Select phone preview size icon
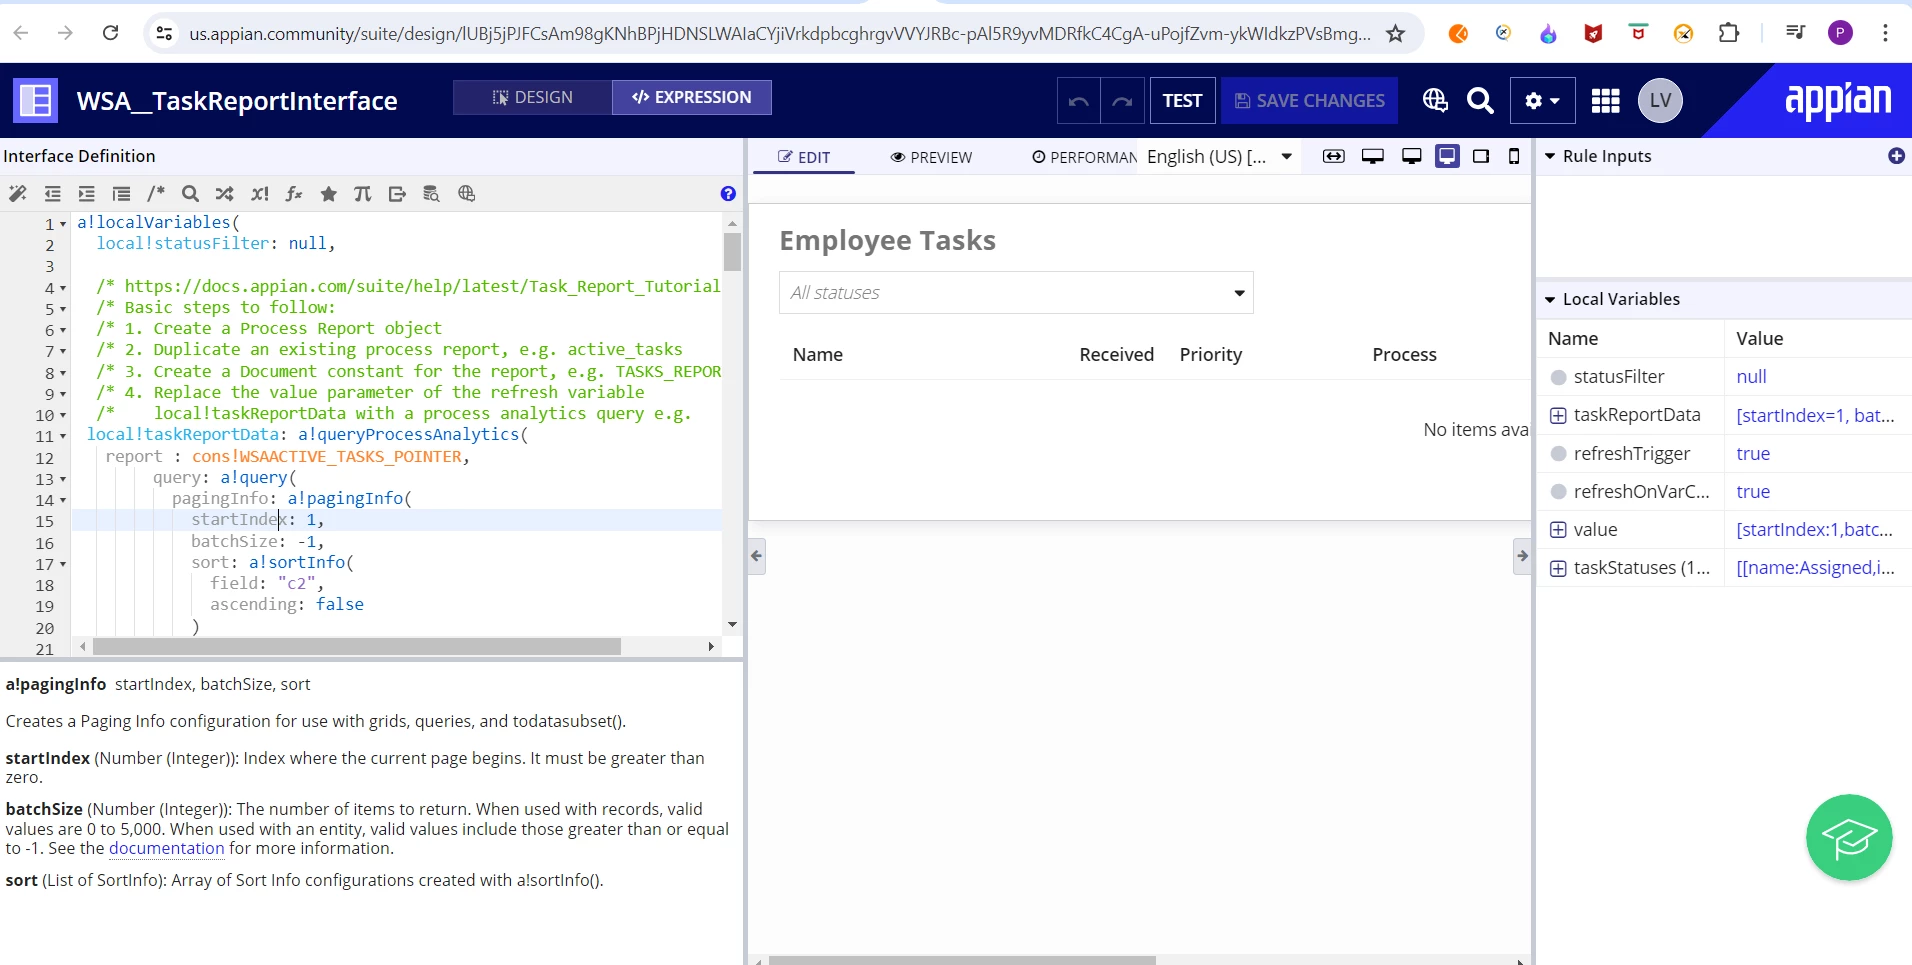This screenshot has width=1912, height=965. point(1514,156)
